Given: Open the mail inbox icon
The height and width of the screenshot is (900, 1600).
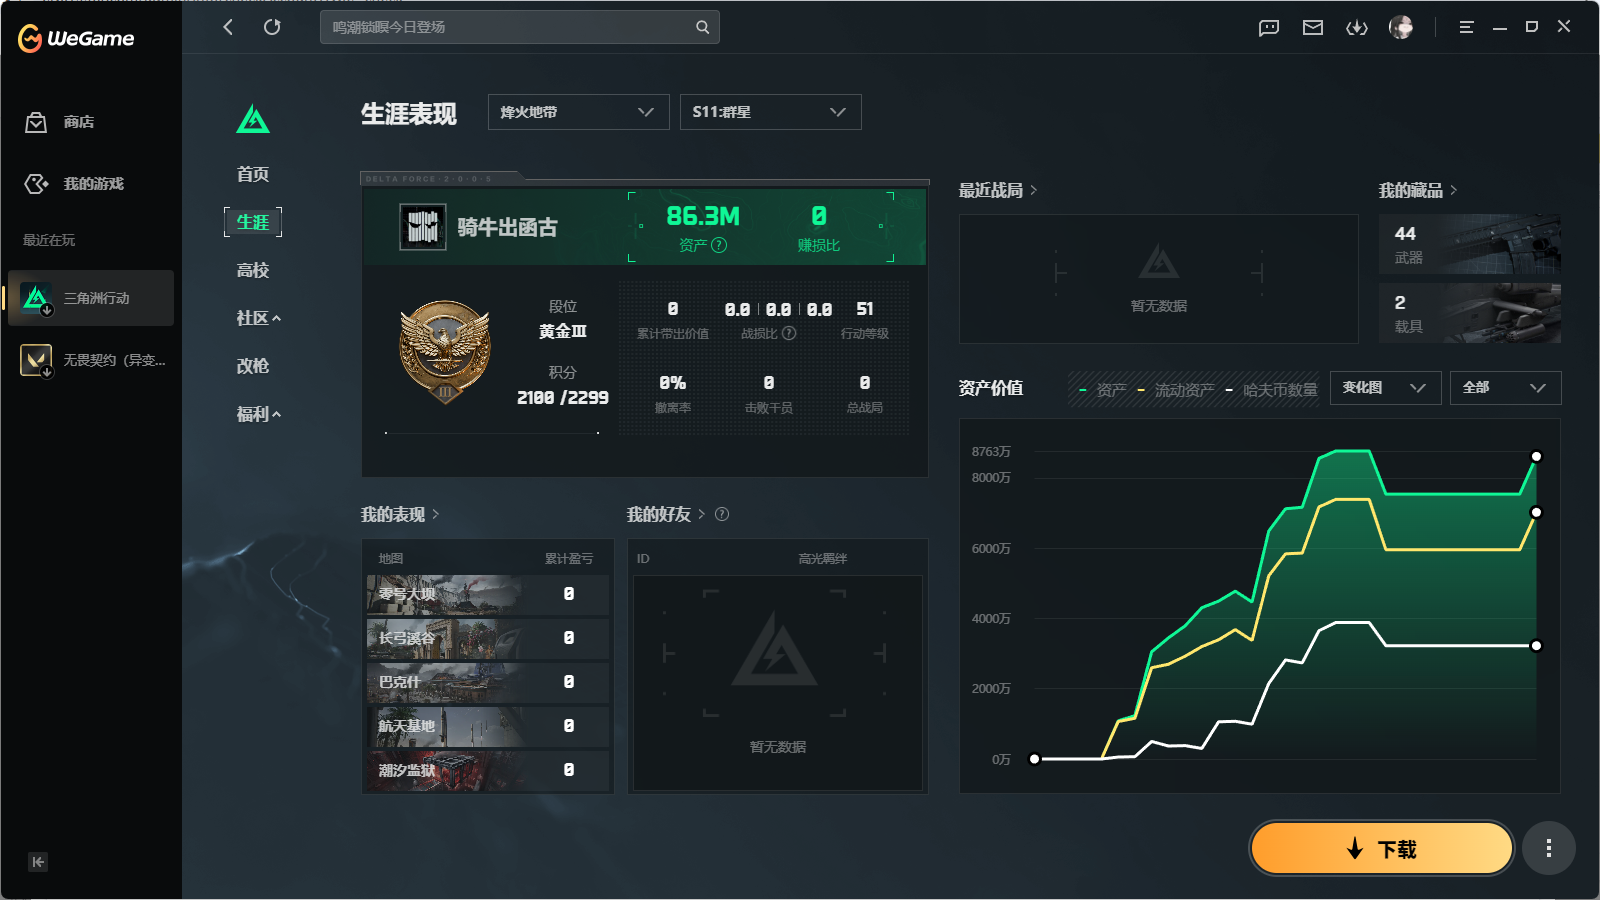Looking at the screenshot, I should [1313, 28].
